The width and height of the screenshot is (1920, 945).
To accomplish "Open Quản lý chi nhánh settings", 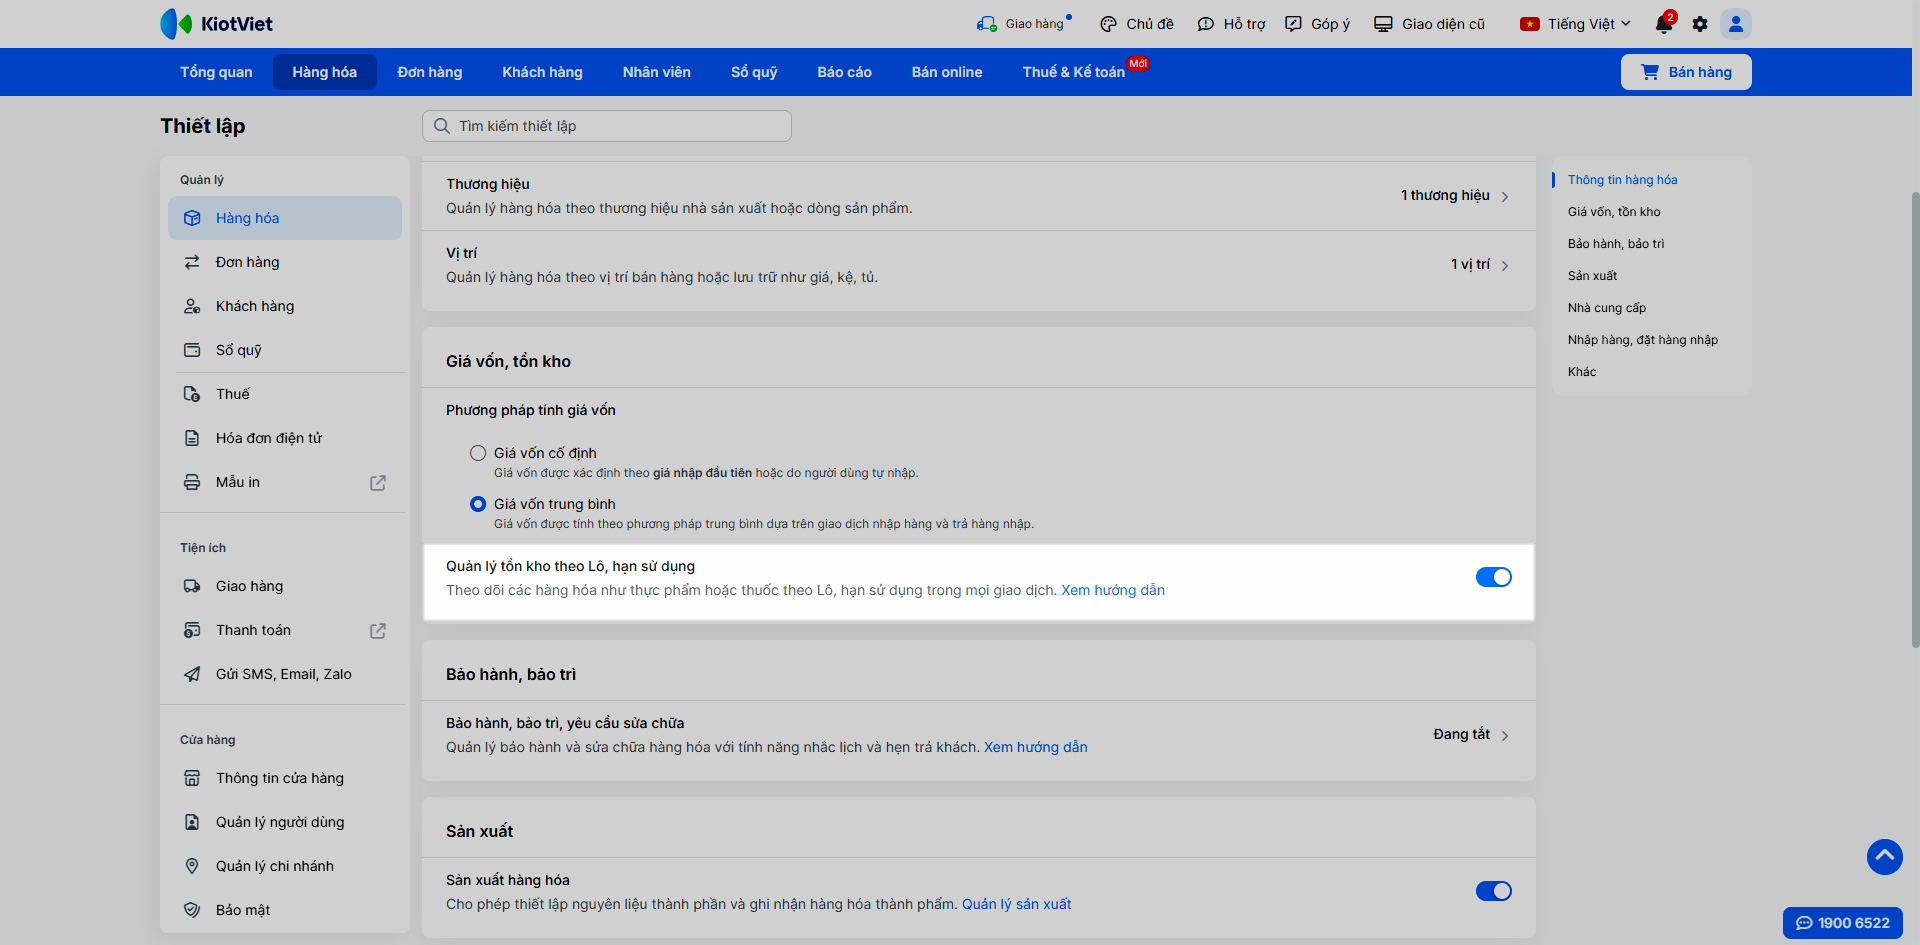I will (285, 866).
